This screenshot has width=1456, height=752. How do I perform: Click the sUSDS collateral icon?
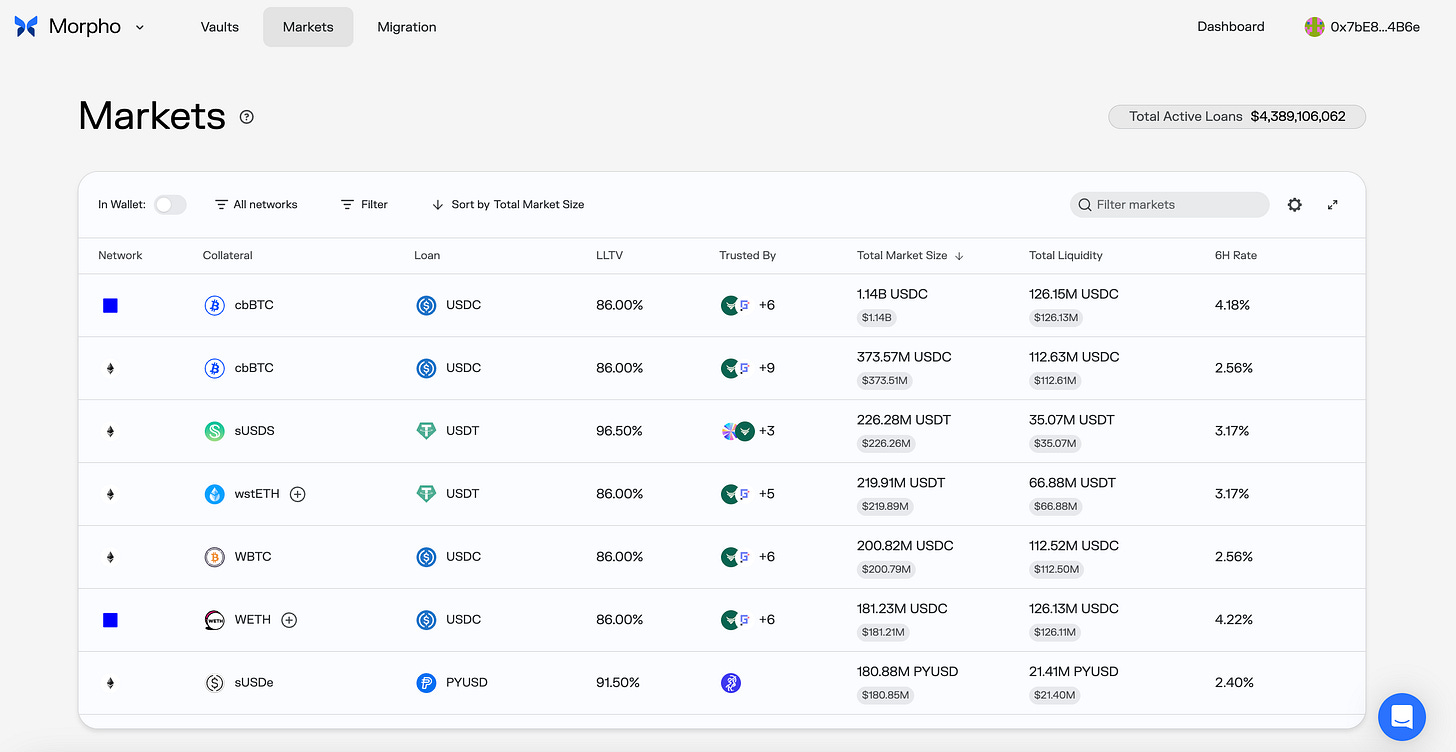(214, 431)
